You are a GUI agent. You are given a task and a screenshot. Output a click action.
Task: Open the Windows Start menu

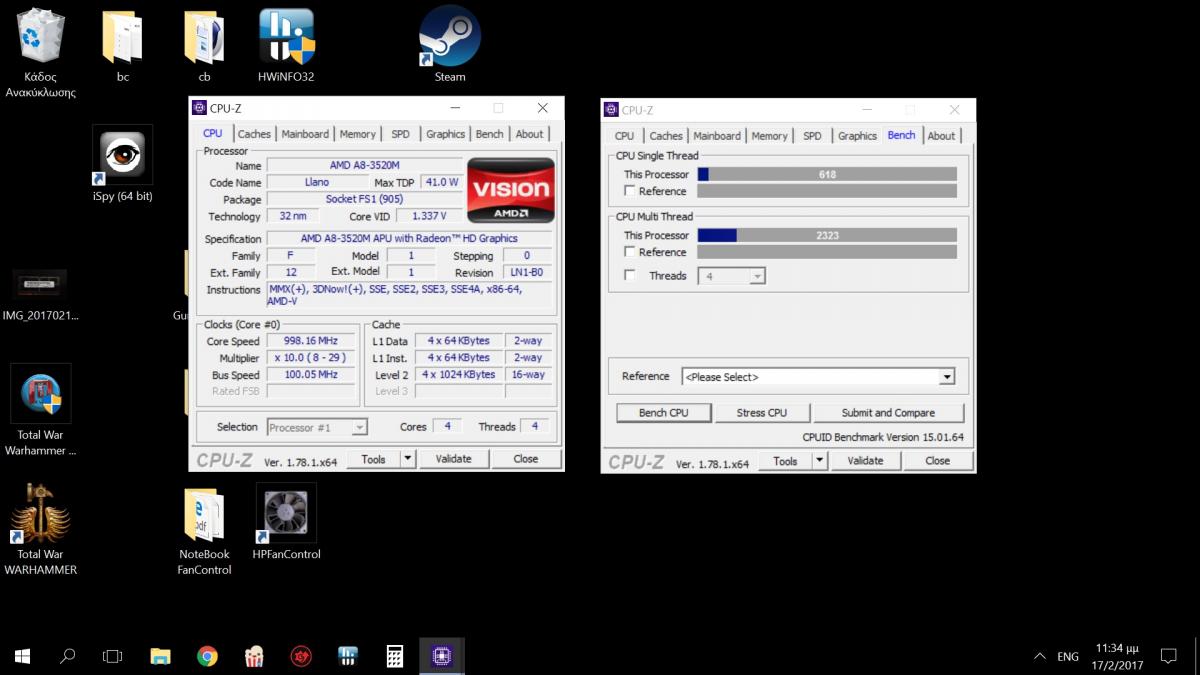22,656
